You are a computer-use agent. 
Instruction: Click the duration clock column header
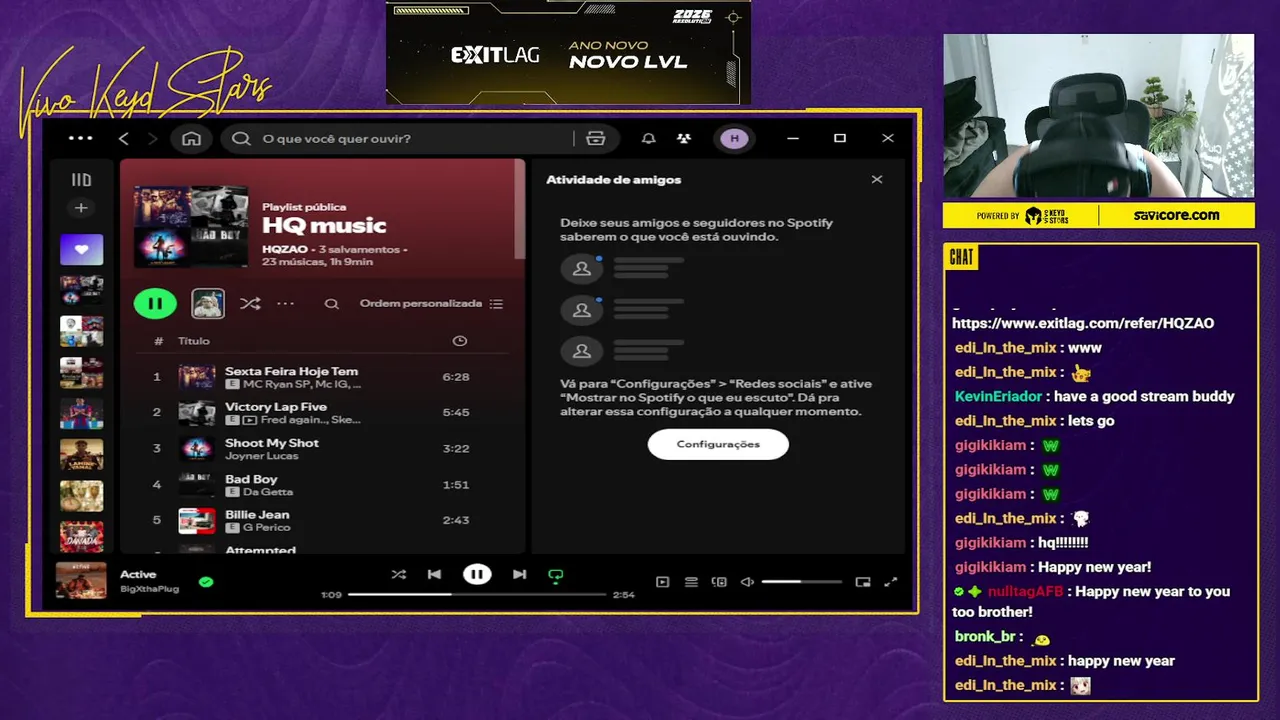[x=460, y=341]
